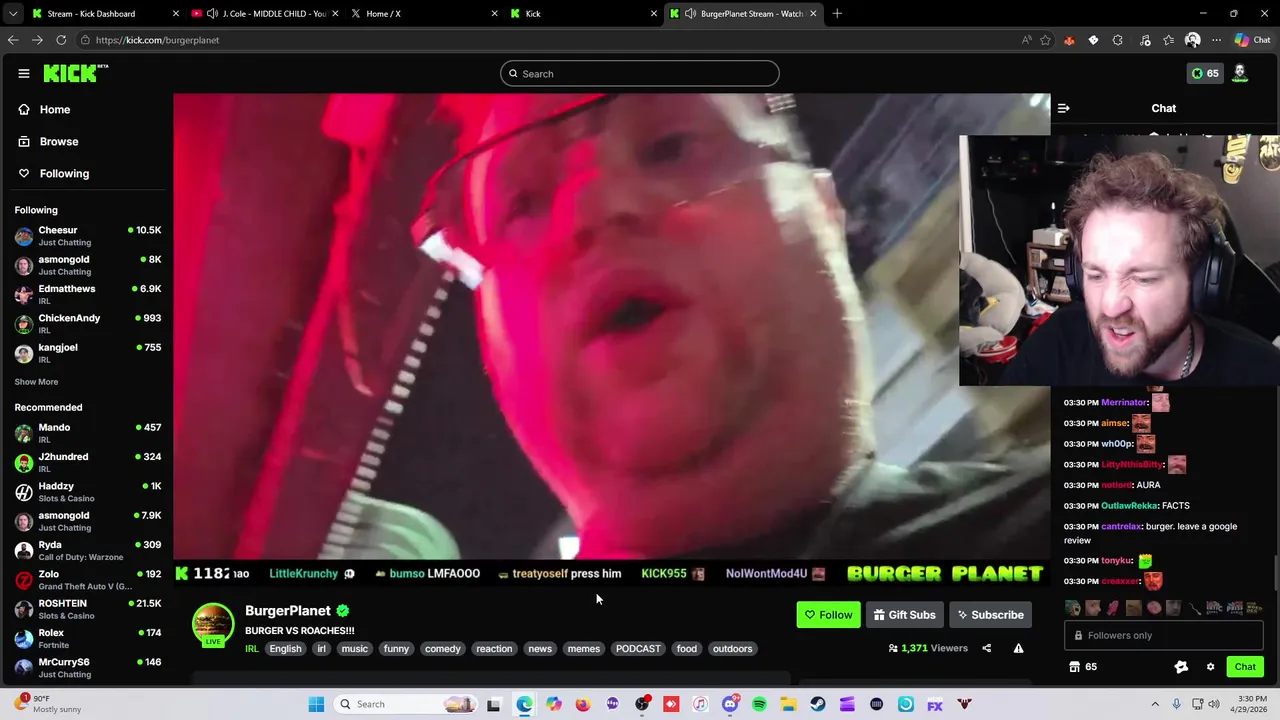This screenshot has width=1280, height=720.
Task: Click the Kick logo
Action: click(75, 73)
